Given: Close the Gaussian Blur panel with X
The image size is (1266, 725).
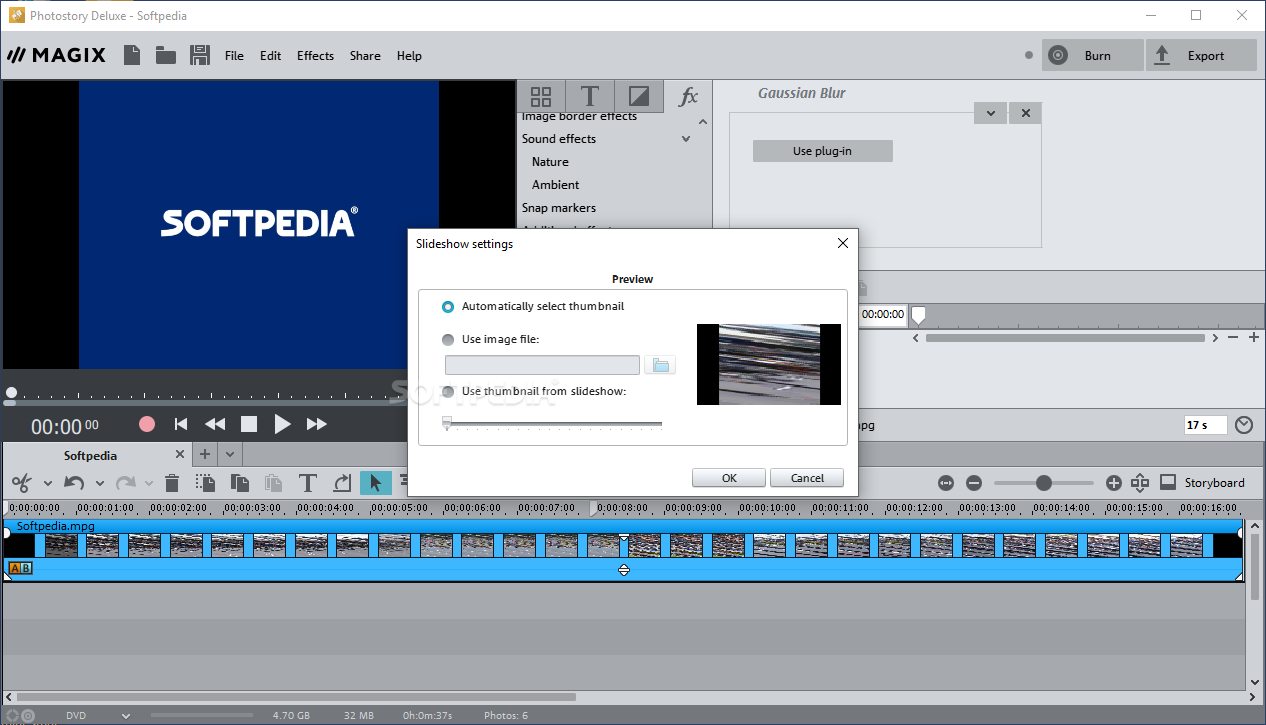Looking at the screenshot, I should 1025,113.
